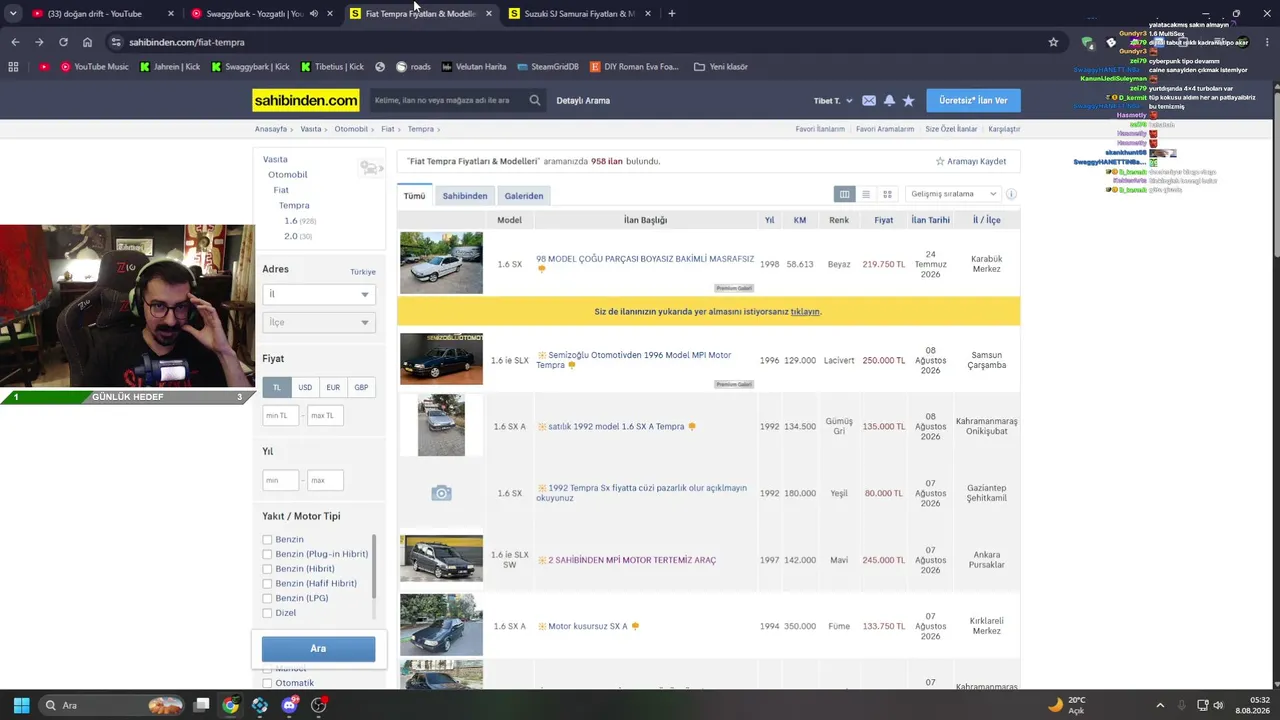Click the blue Ara search button
Screen dimensions: 1280x720
point(318,649)
